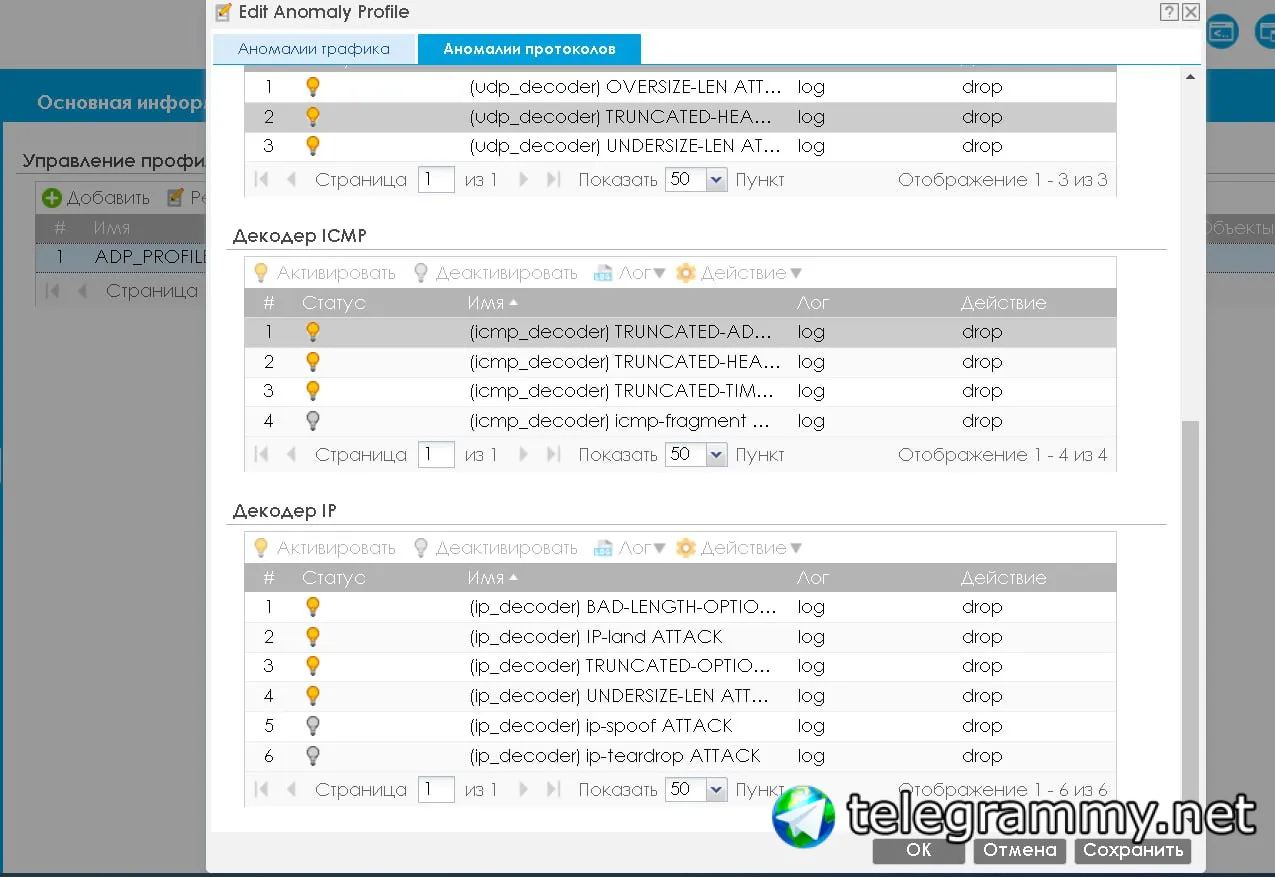The height and width of the screenshot is (877, 1275).
Task: Open Действие dropdown in Декодер IP toolbar
Action: coord(739,548)
